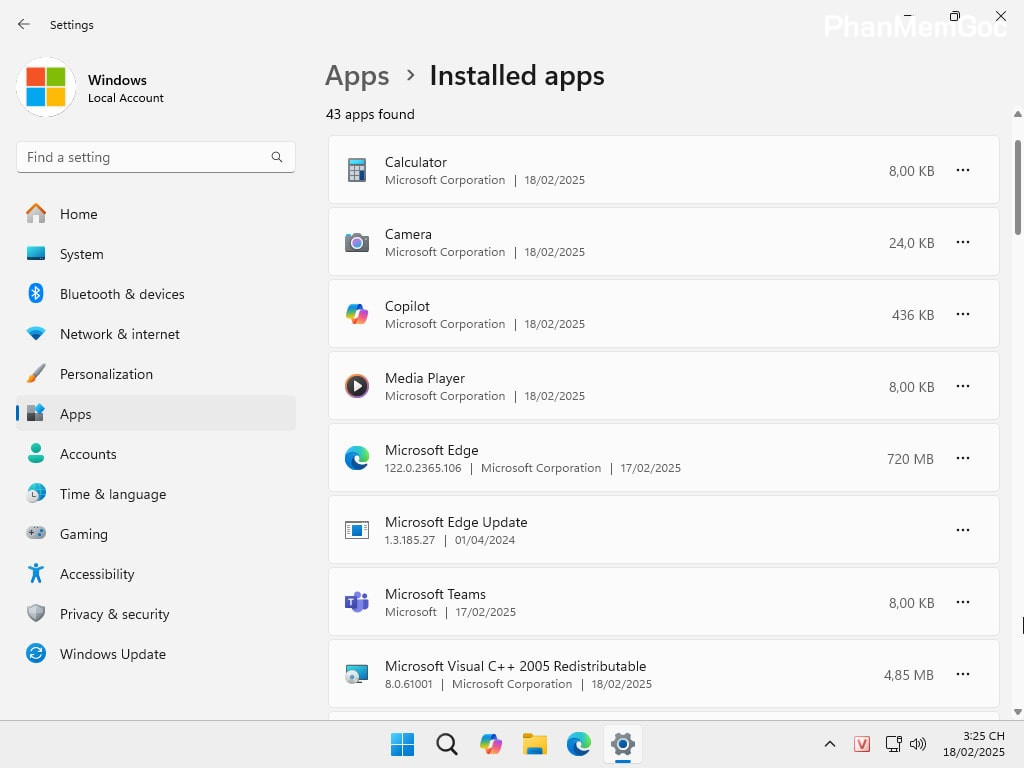The height and width of the screenshot is (768, 1024).
Task: Click the Find a setting search field
Action: 145,157
